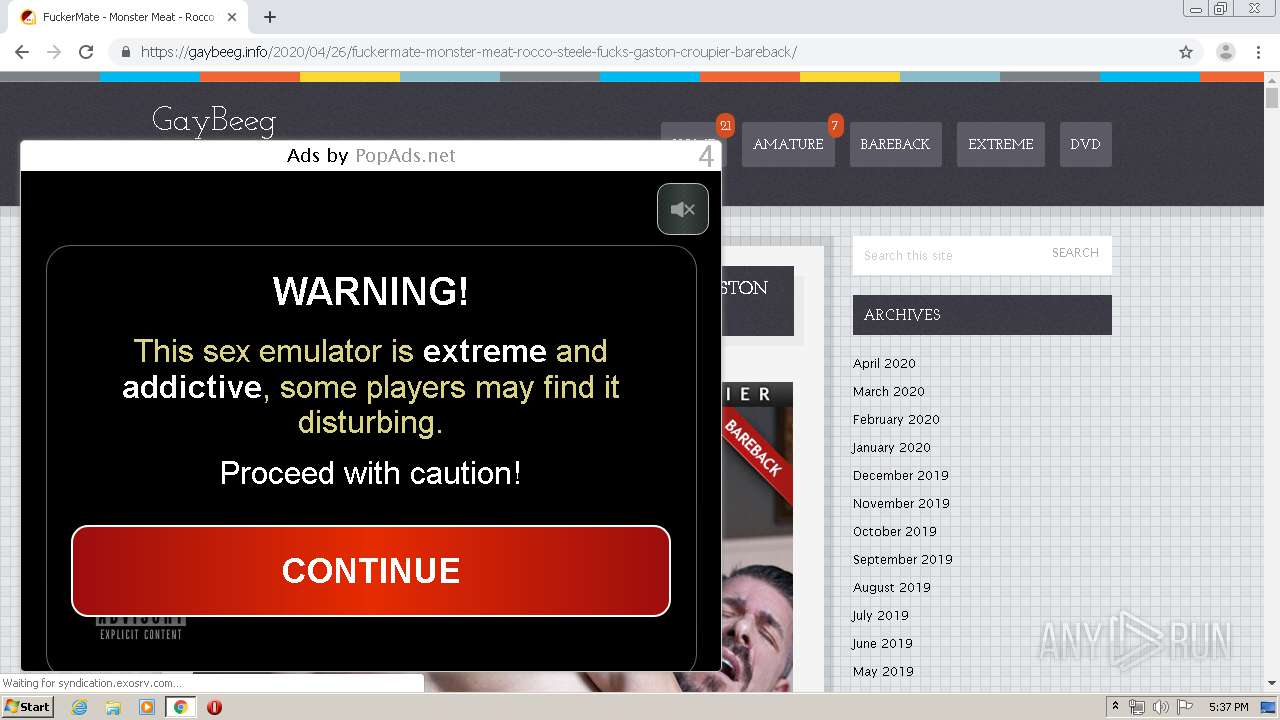Image resolution: width=1280 pixels, height=720 pixels.
Task: Close the current browser tab
Action: (232, 17)
